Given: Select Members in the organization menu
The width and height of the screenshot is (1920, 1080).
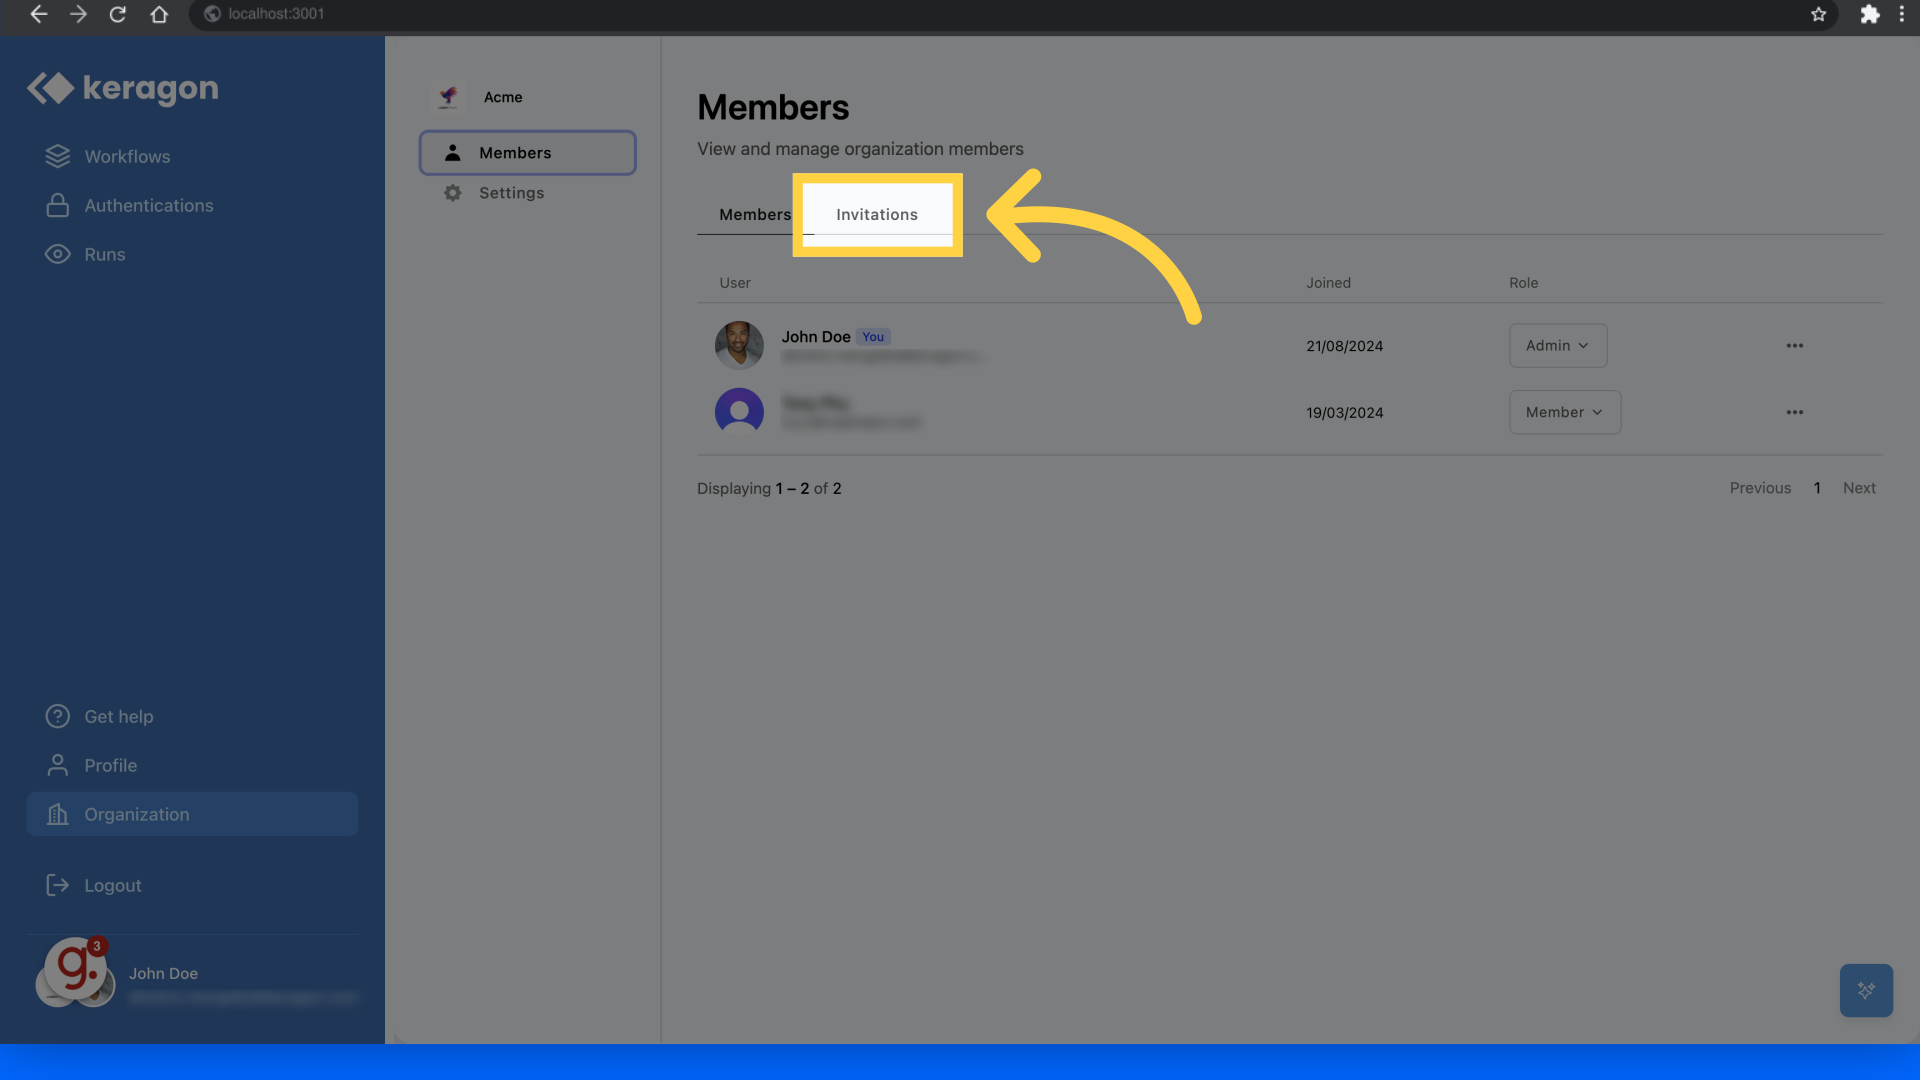Looking at the screenshot, I should point(527,153).
